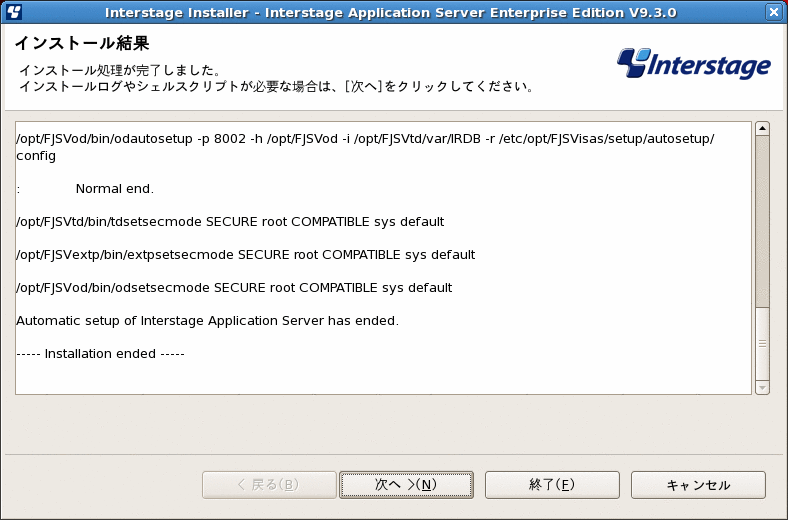788x520 pixels.
Task: Click the odautosetup -p 8002 command line
Action: pos(365,147)
